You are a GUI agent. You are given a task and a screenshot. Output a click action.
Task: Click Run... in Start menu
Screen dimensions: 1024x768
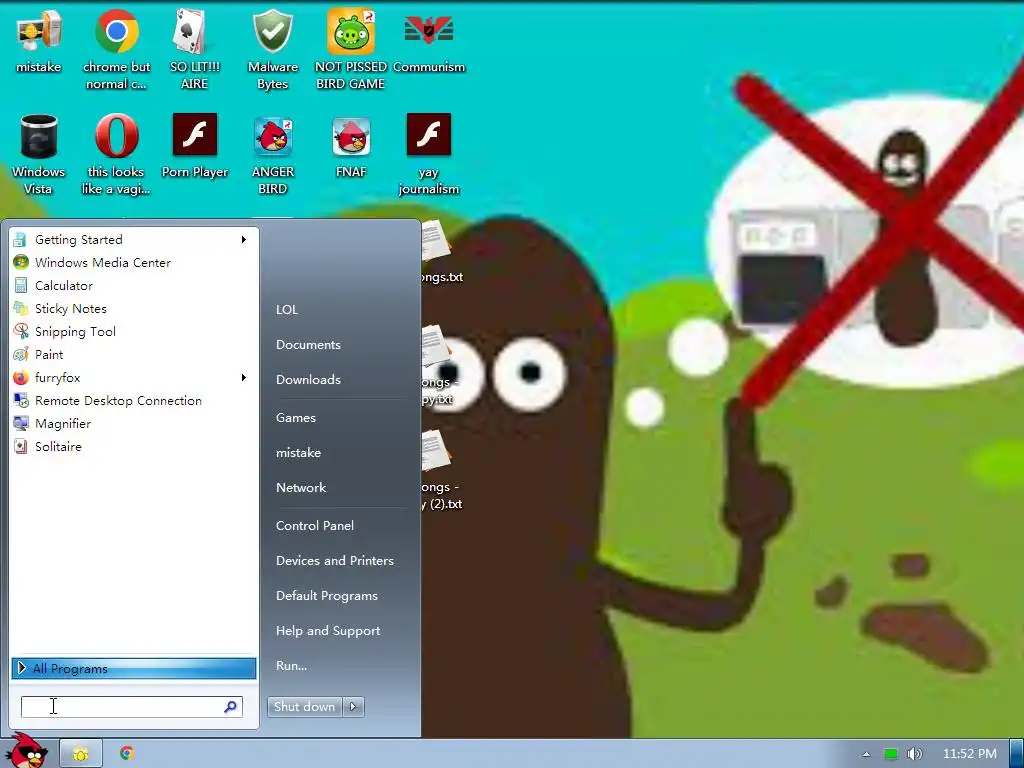click(x=291, y=666)
